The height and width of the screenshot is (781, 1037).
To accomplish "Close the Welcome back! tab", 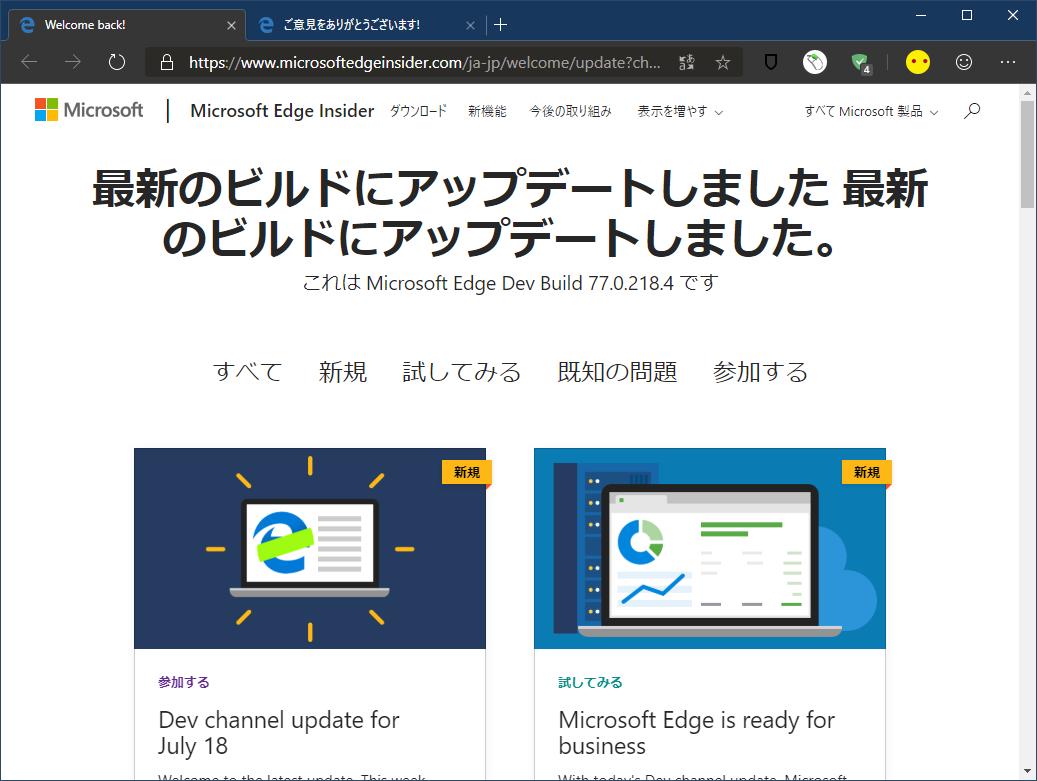I will pyautogui.click(x=231, y=25).
